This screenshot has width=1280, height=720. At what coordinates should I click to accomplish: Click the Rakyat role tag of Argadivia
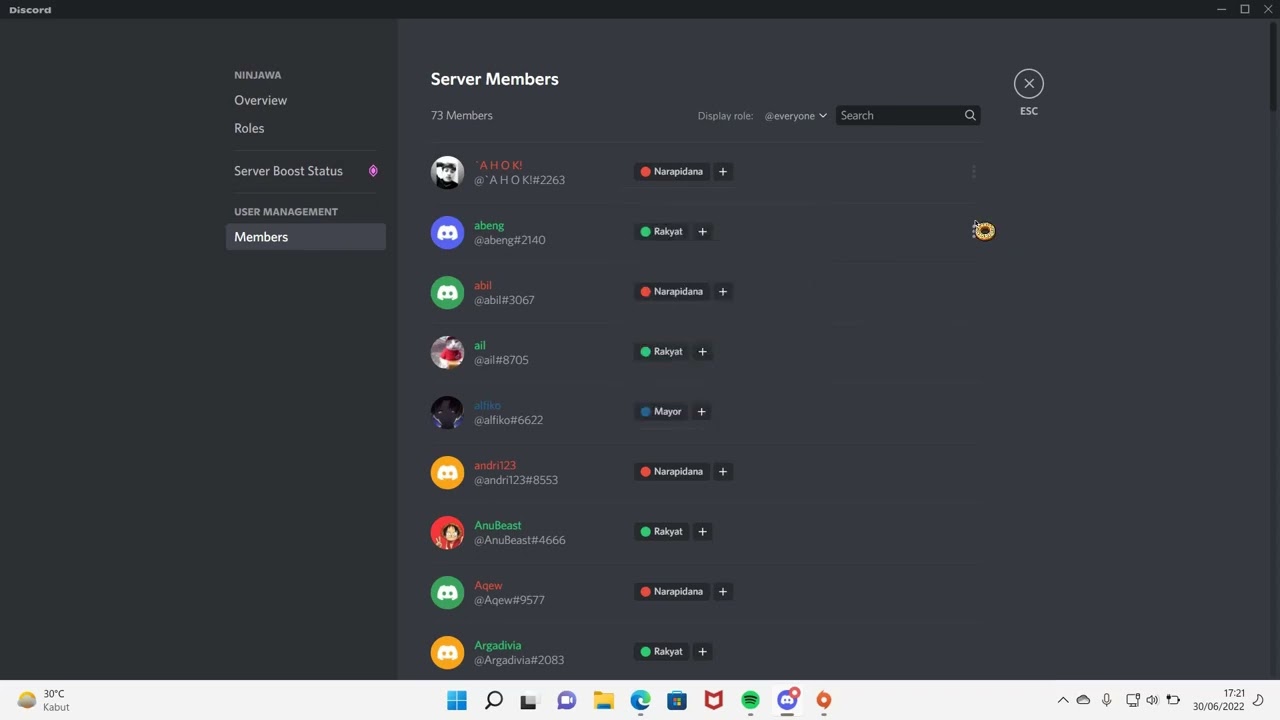coord(662,652)
